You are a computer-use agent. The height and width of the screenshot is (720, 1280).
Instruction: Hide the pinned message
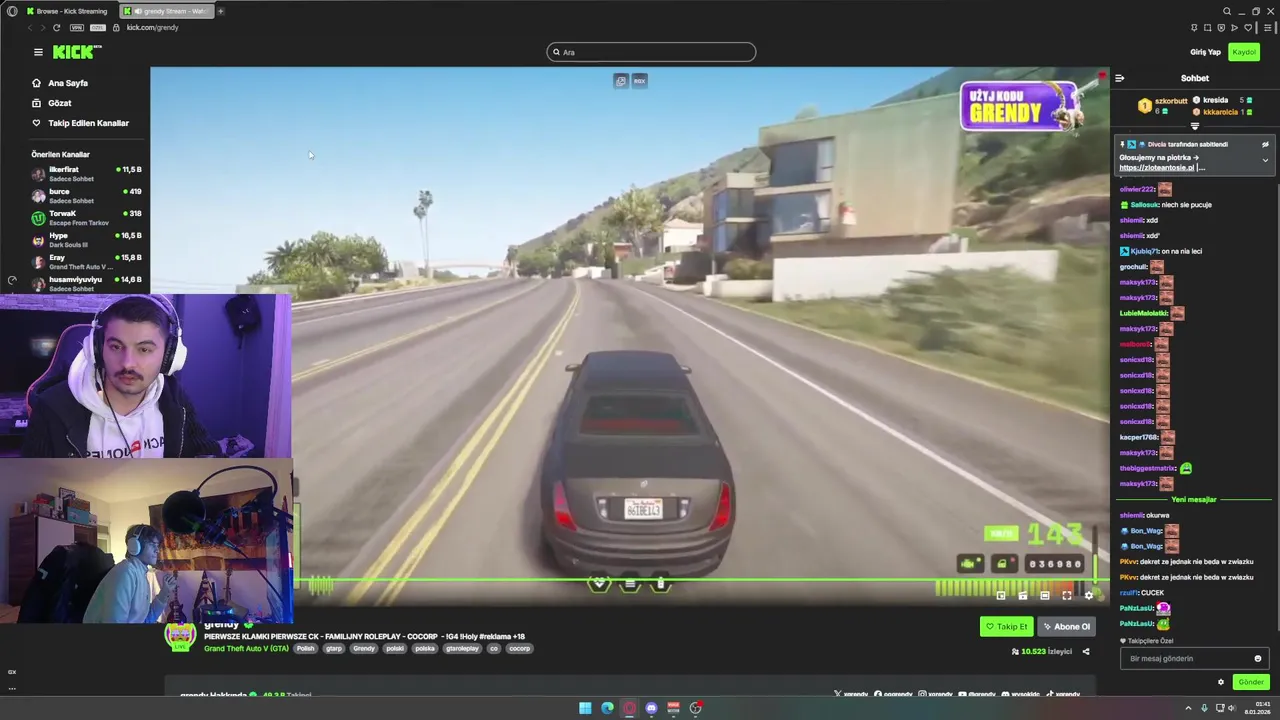[1265, 144]
